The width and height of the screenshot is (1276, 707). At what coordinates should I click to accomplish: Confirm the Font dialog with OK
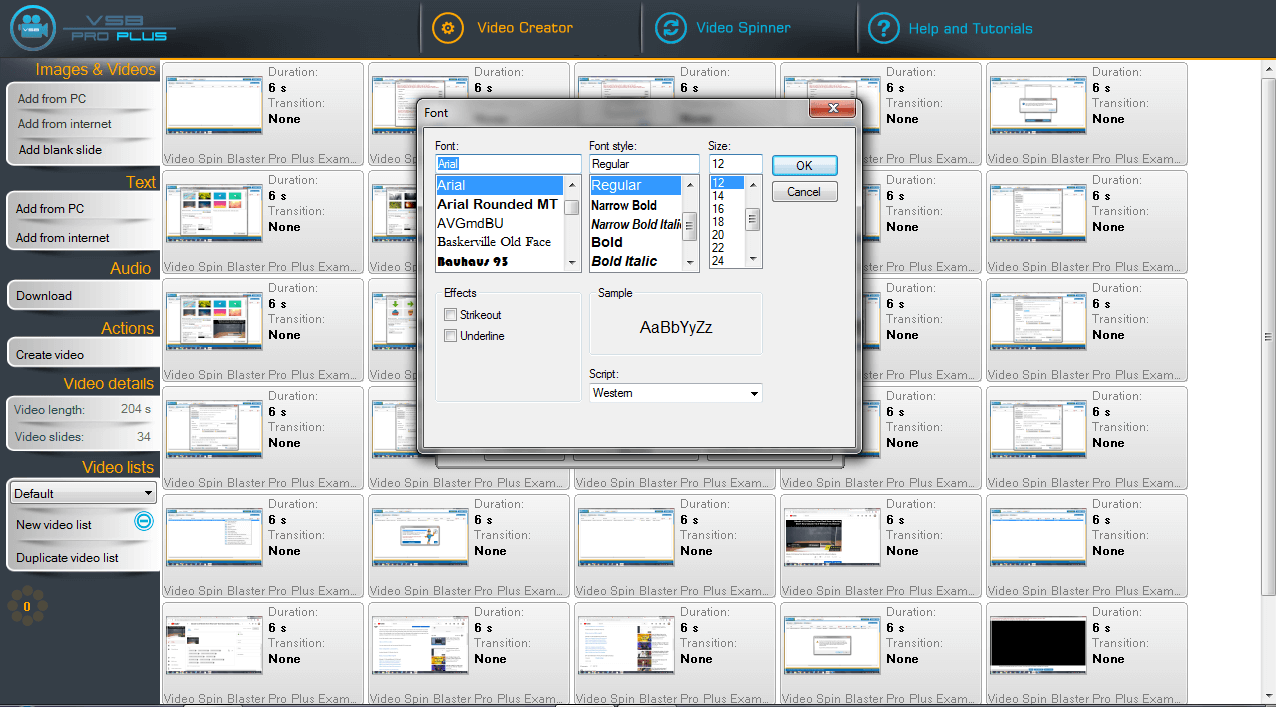pos(804,166)
